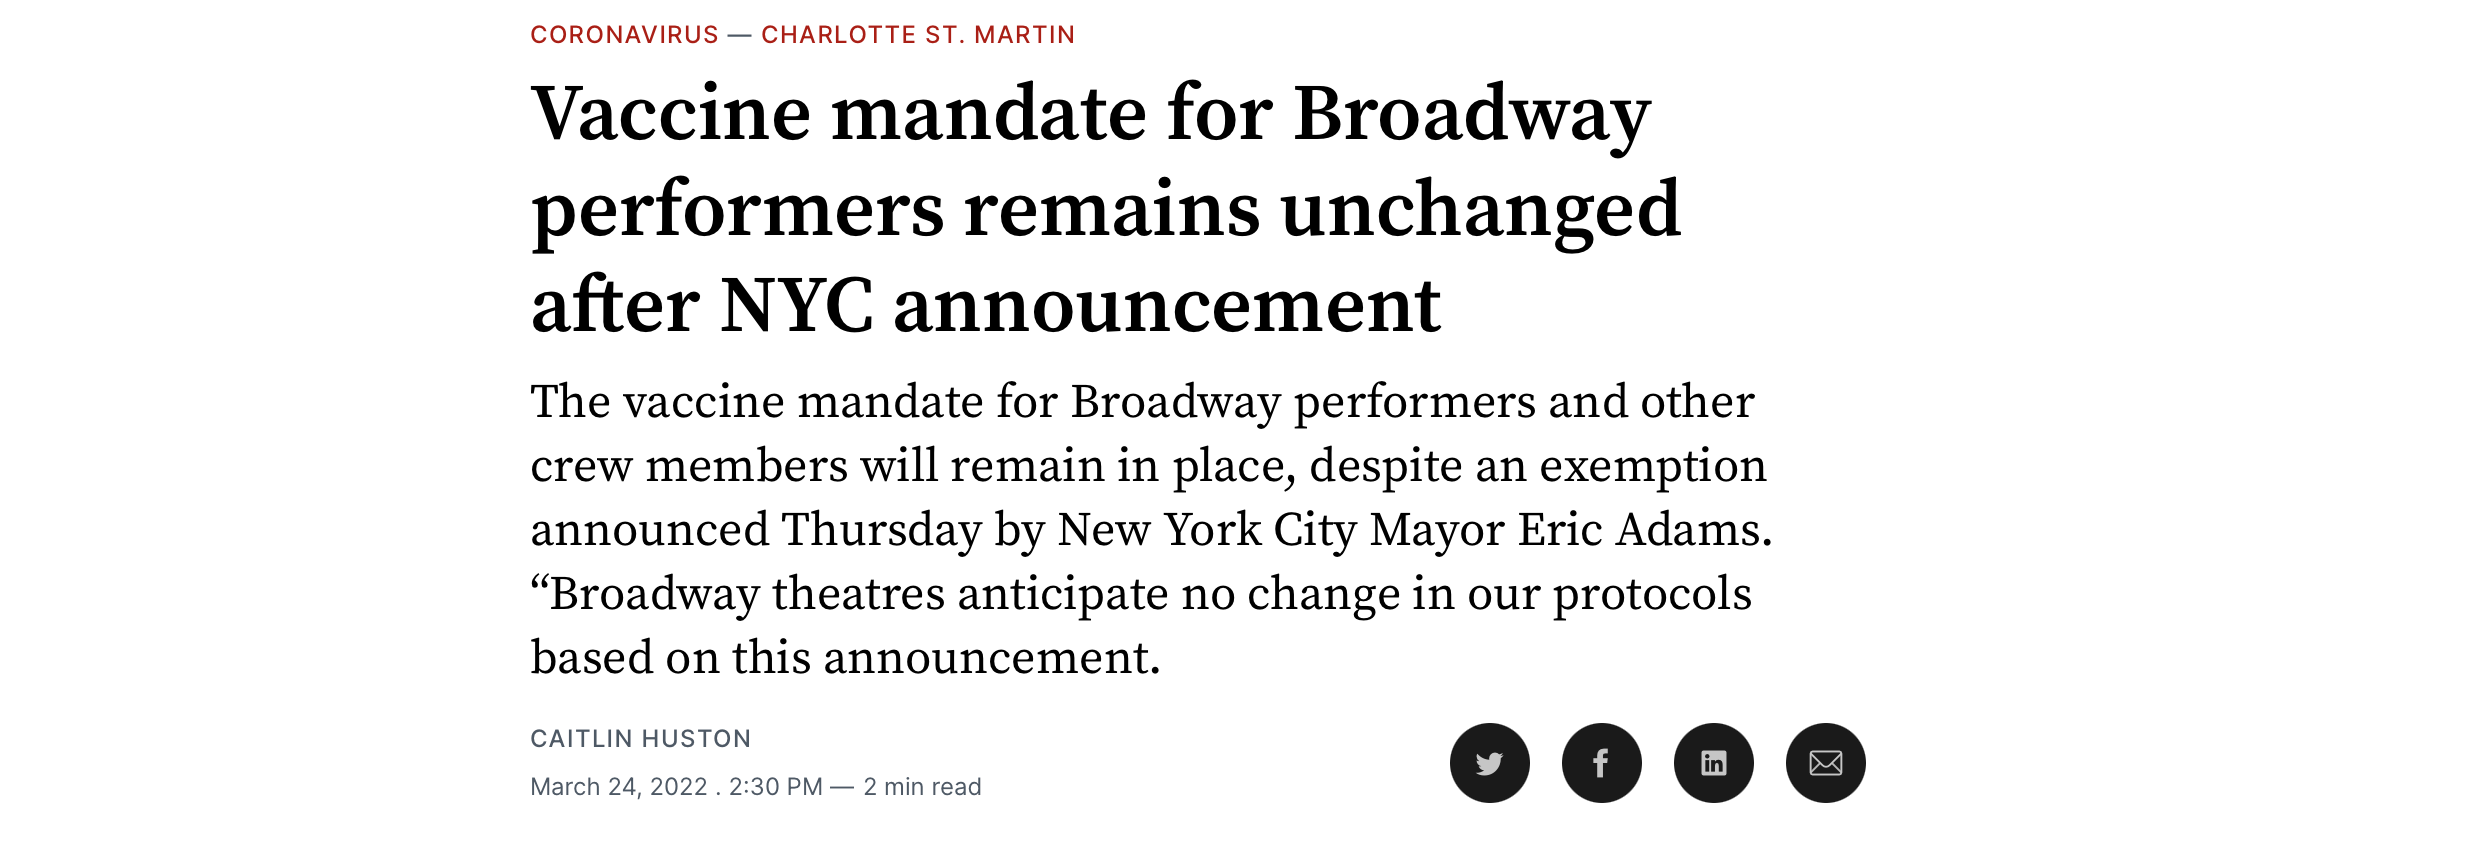Screen dimensions: 2480x848
Task: Click the 2 min read label
Action: 922,787
